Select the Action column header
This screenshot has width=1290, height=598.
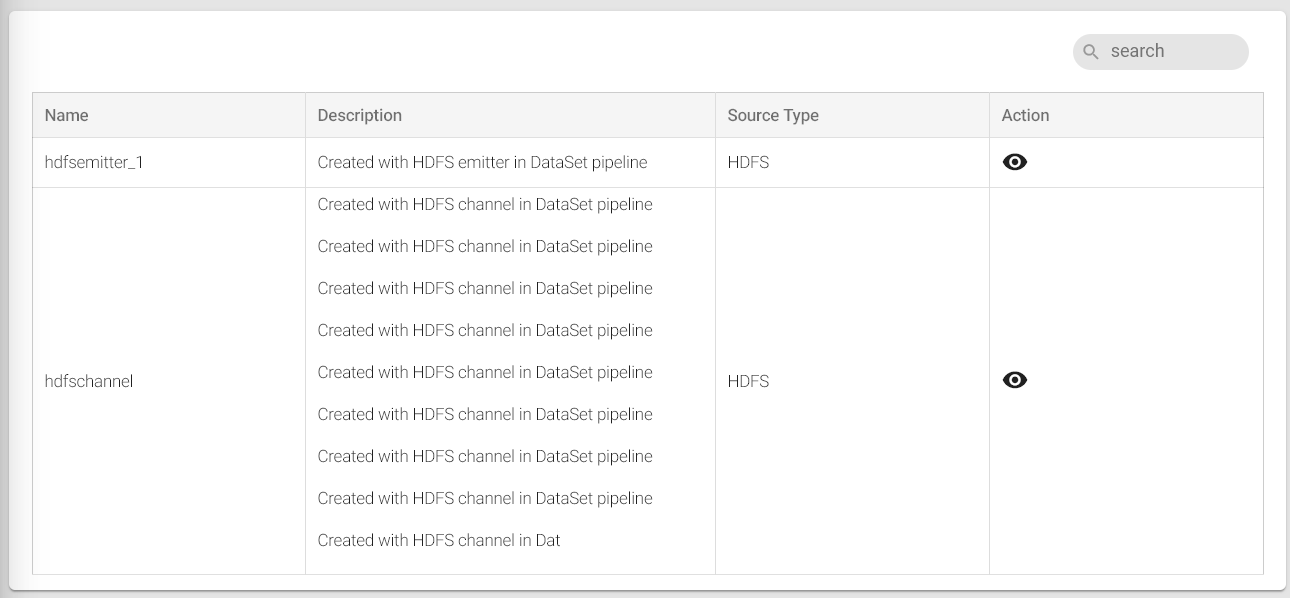[x=1025, y=115]
